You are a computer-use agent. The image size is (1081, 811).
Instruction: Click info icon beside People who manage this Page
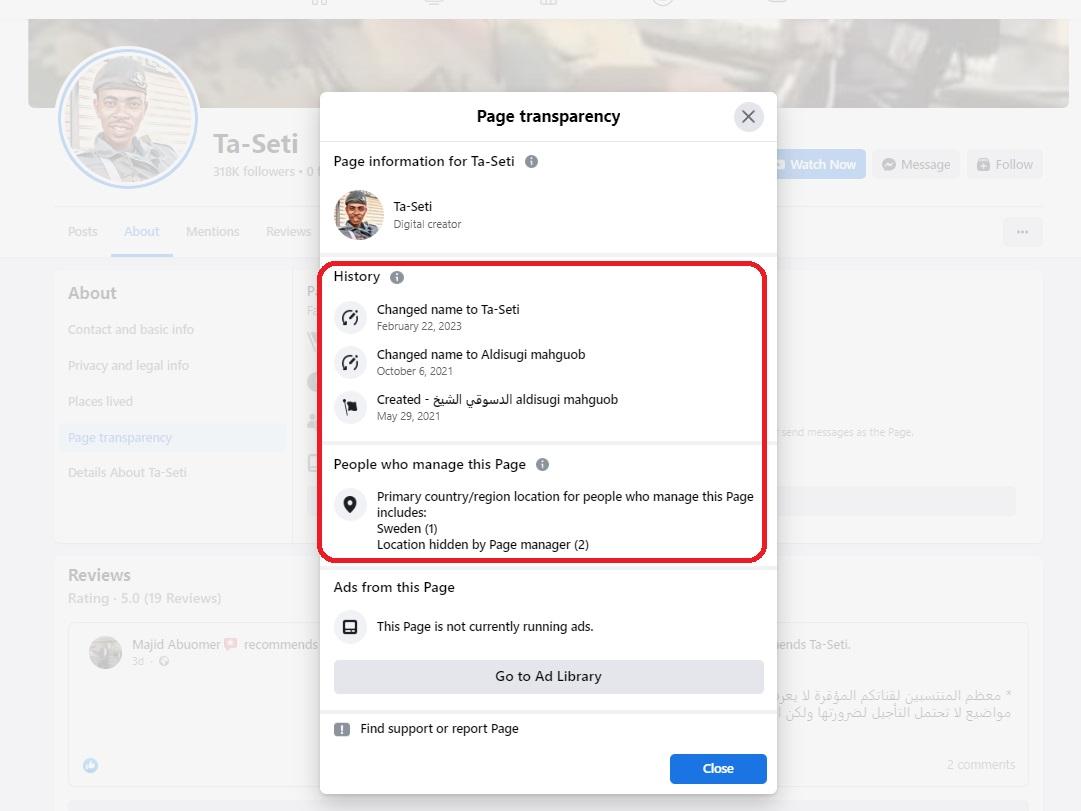543,465
